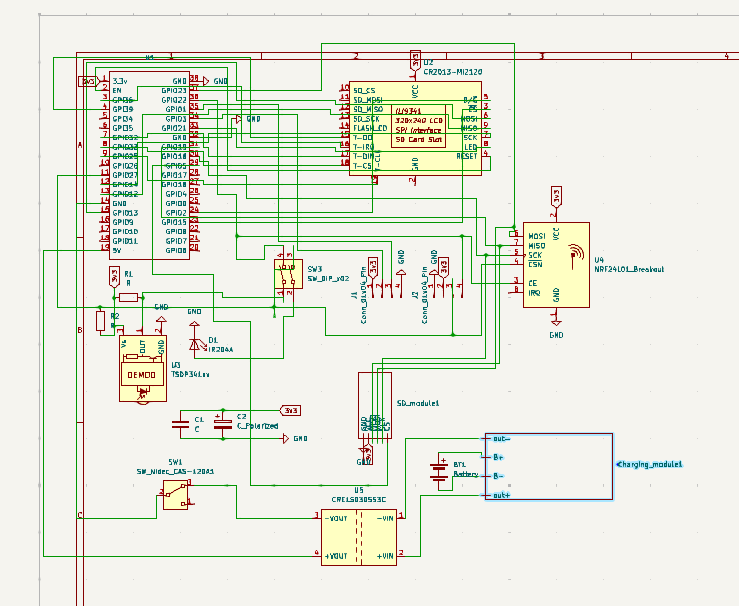Click the CRE1S0305S3C converter U5 symbol

click(x=359, y=535)
